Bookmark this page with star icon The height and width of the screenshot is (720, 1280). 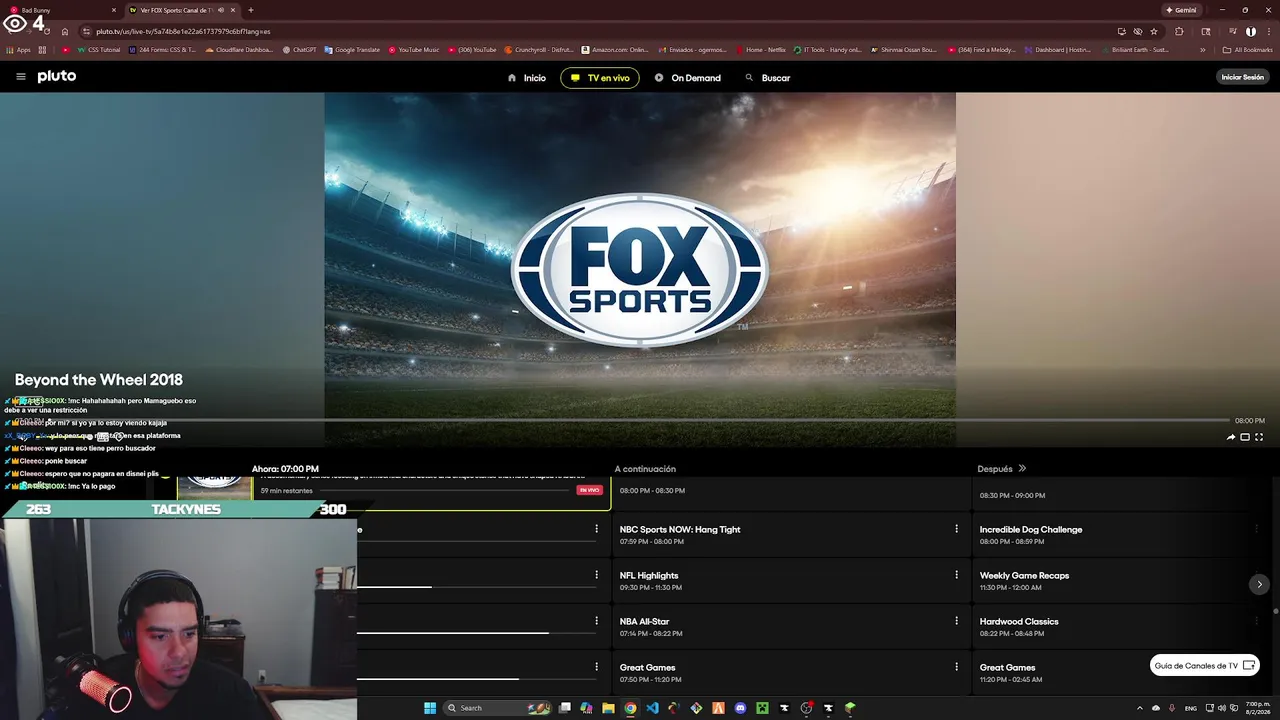click(1154, 31)
